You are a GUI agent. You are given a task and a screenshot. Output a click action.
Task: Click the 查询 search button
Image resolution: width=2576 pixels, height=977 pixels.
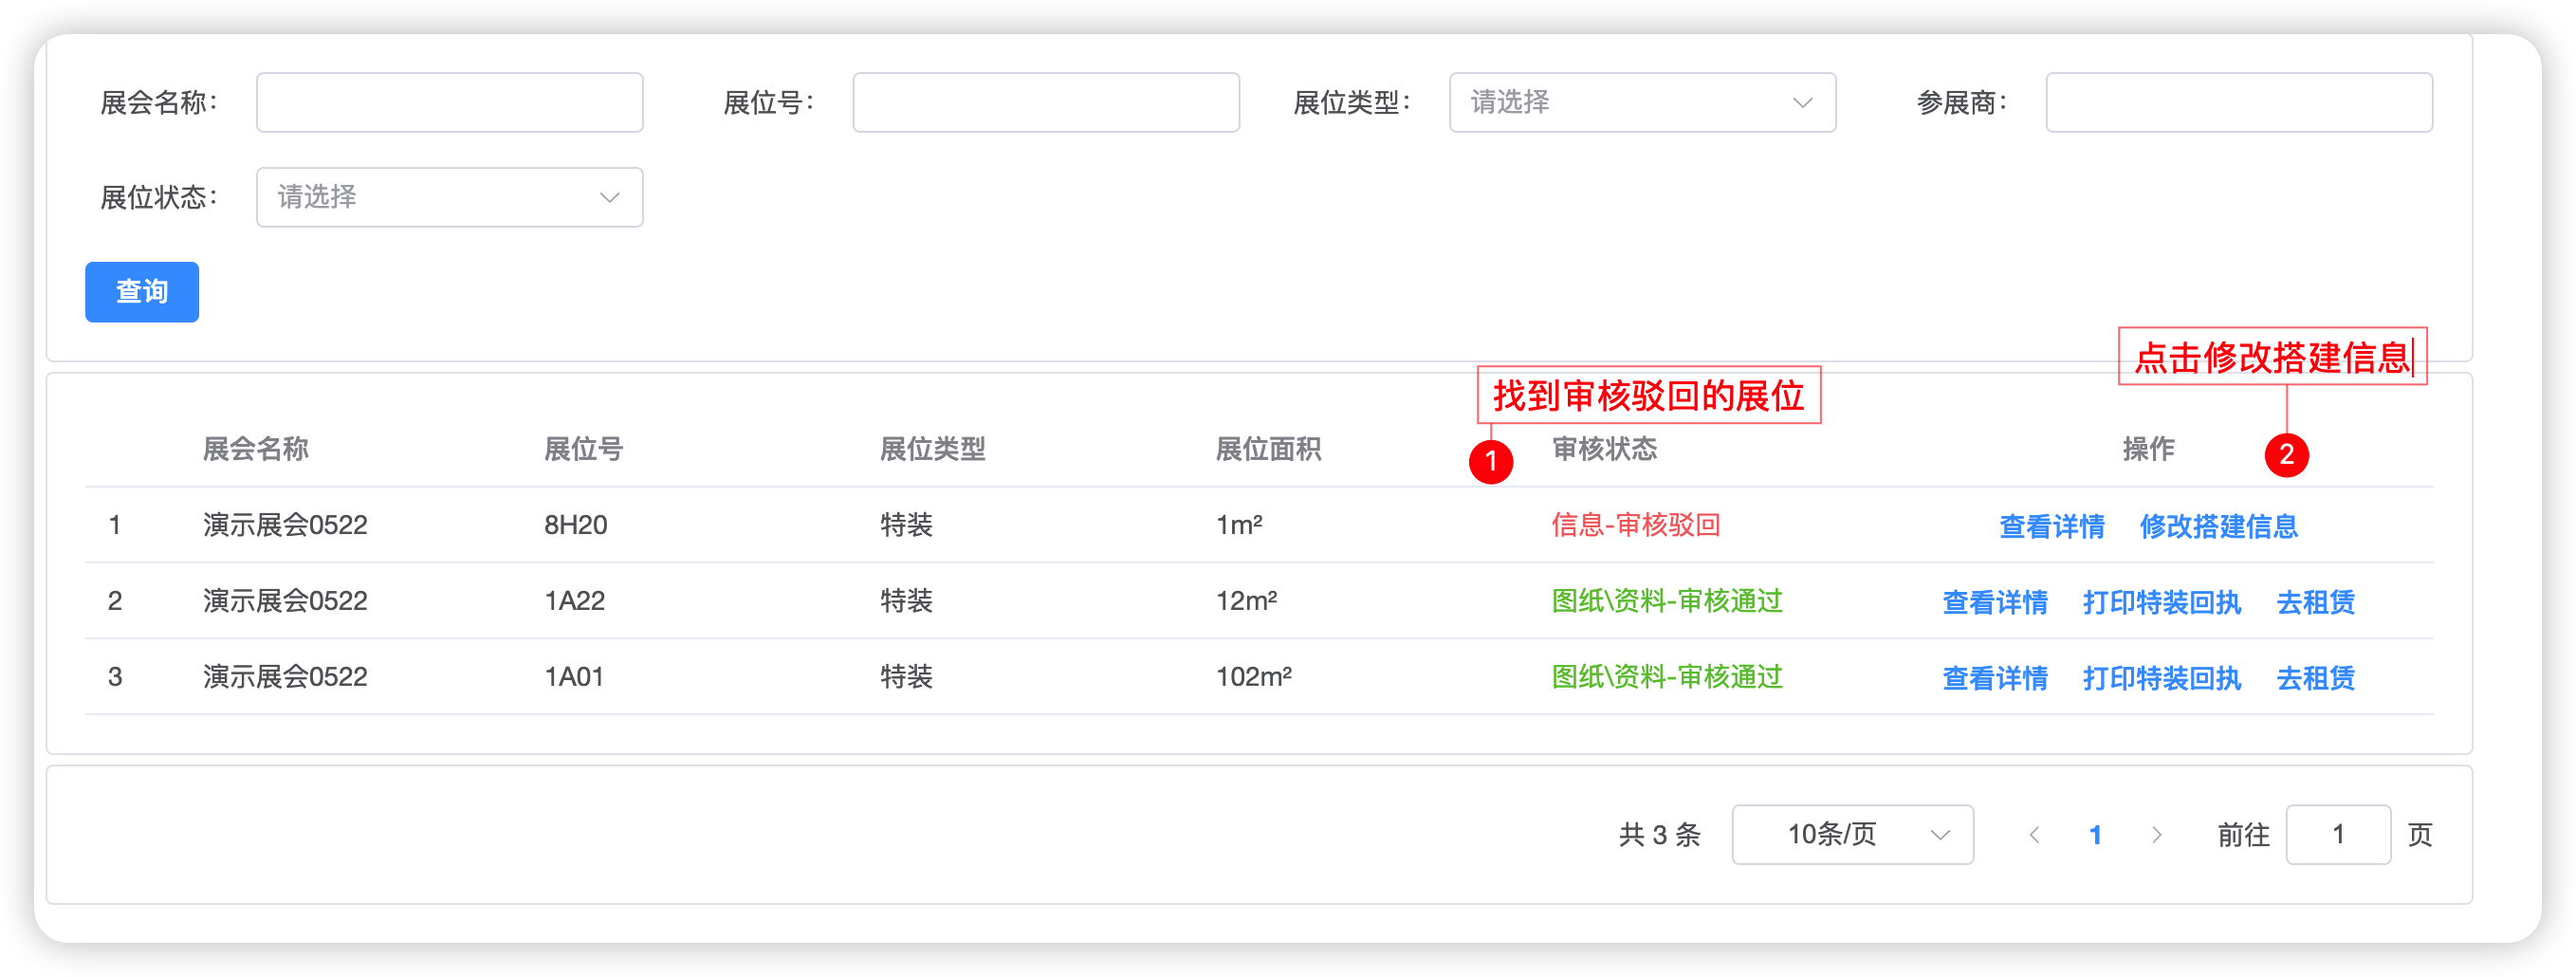142,292
